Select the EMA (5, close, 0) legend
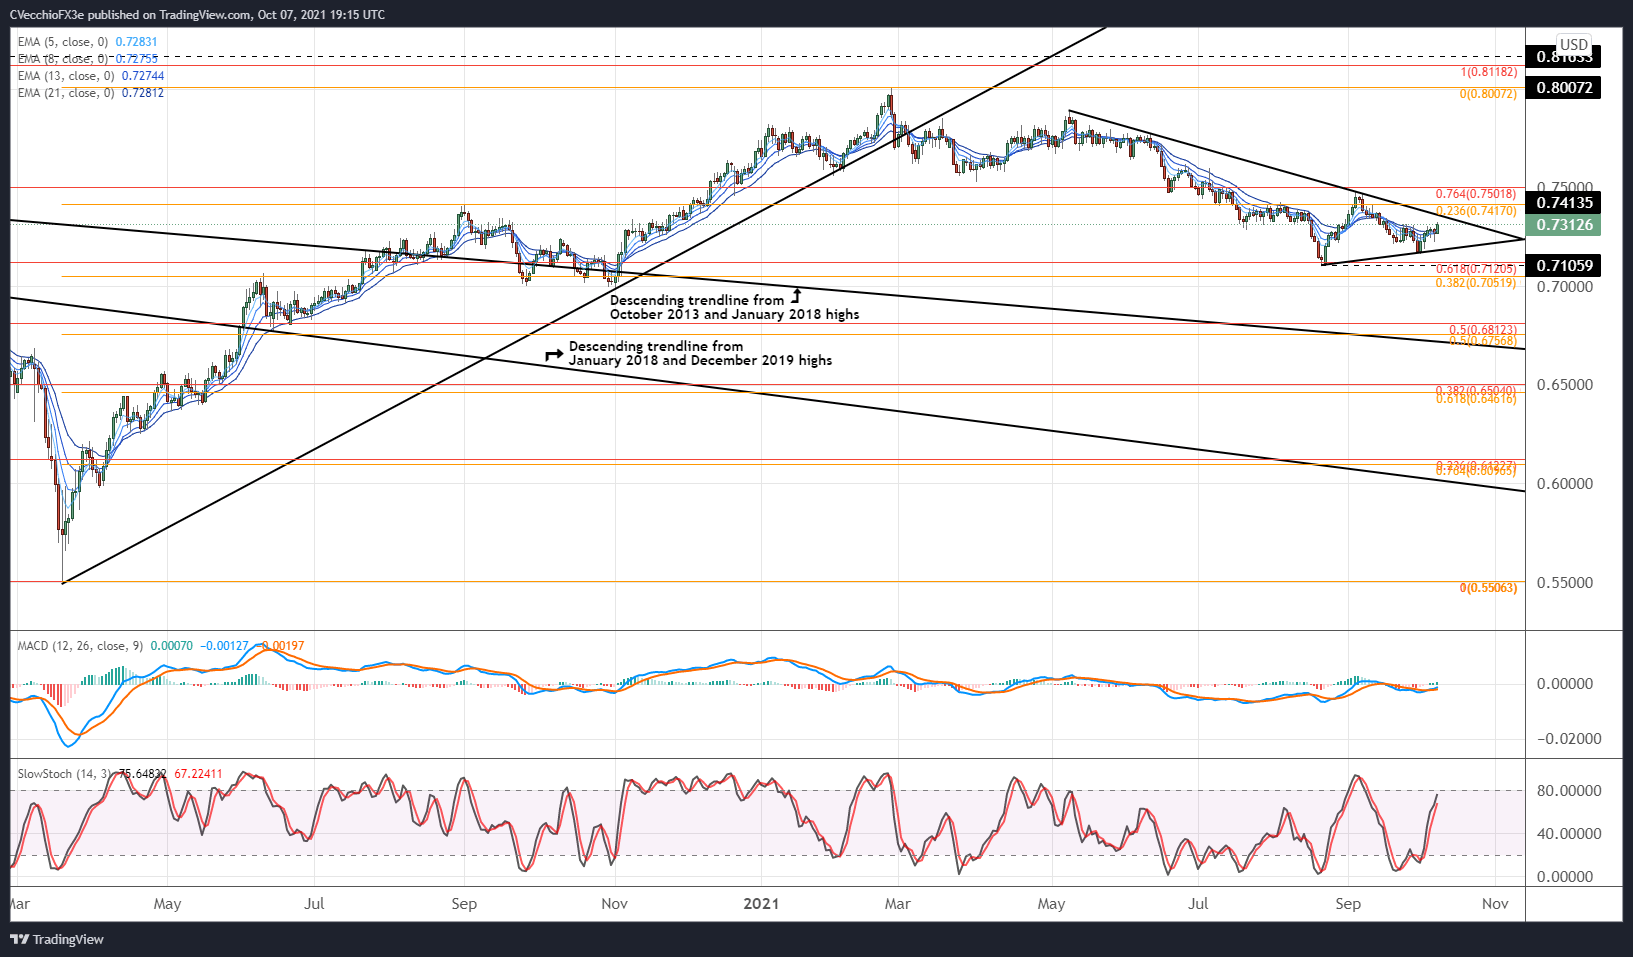Screen dimensions: 1633x957 pos(87,42)
